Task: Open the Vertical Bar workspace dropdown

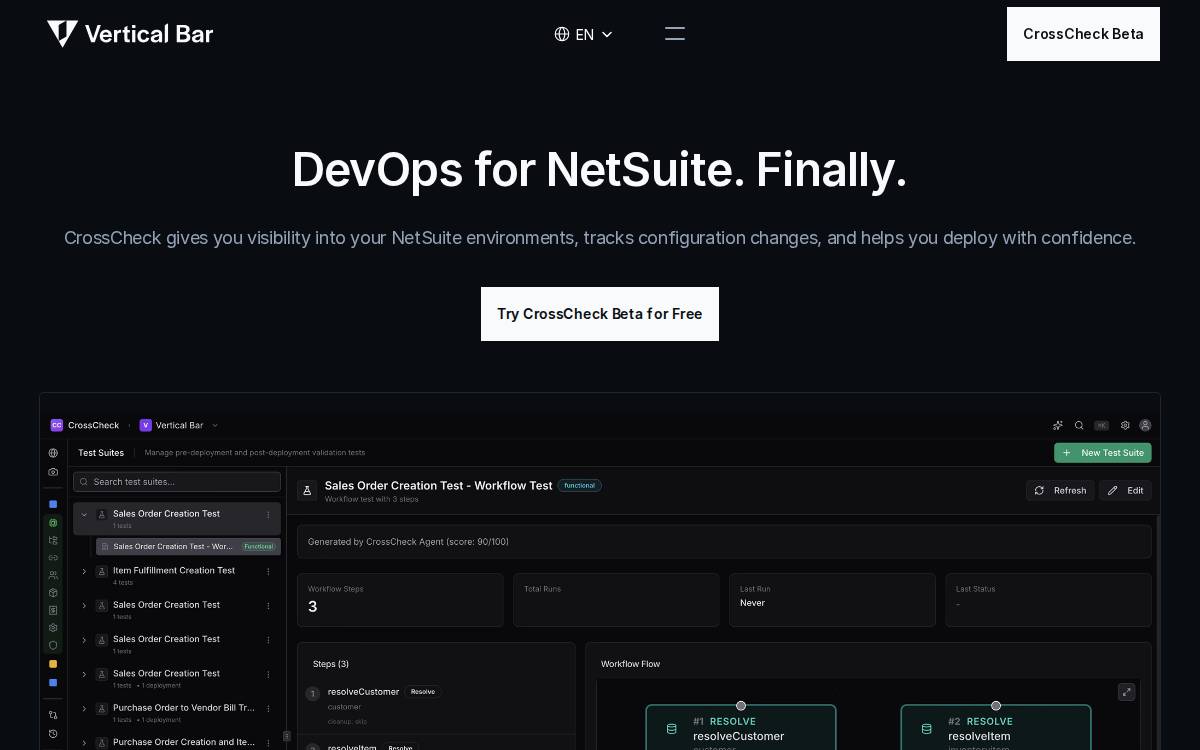Action: click(x=179, y=425)
